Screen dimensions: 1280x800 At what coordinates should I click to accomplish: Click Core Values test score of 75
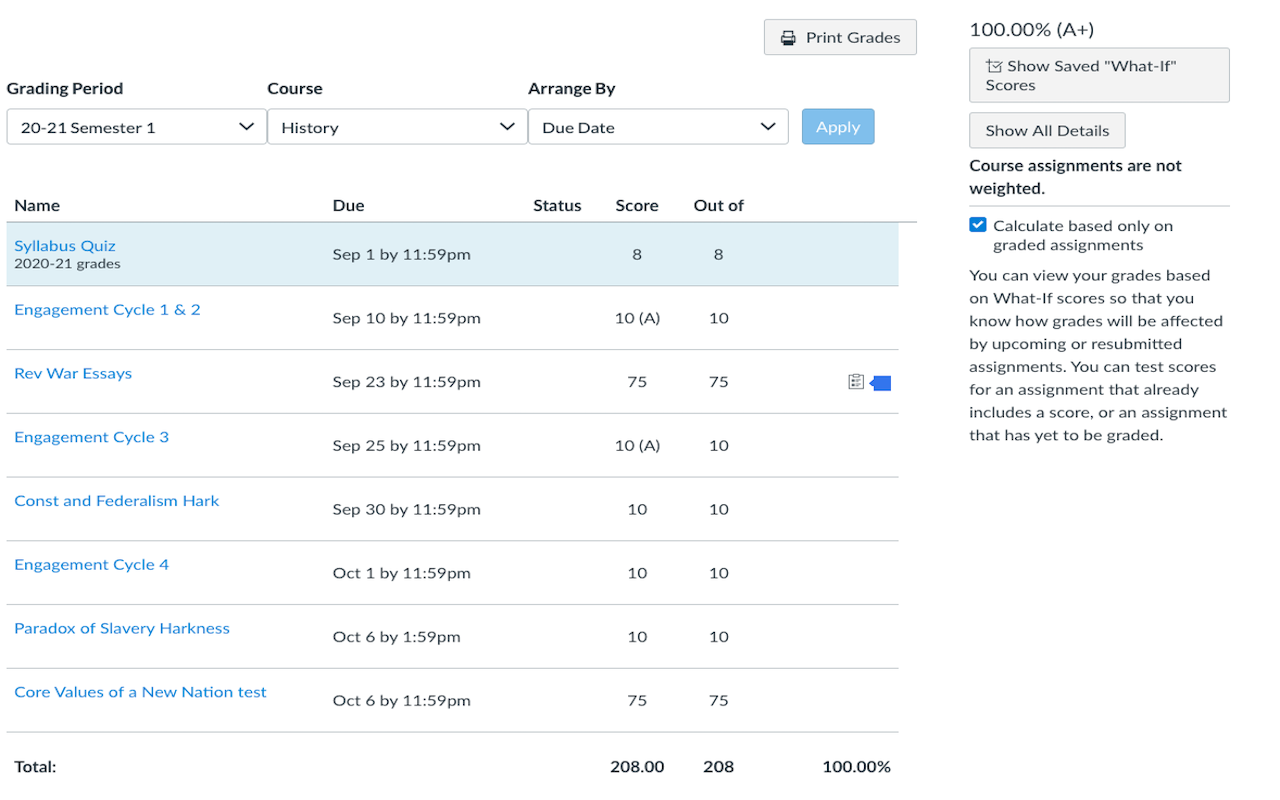pyautogui.click(x=637, y=701)
